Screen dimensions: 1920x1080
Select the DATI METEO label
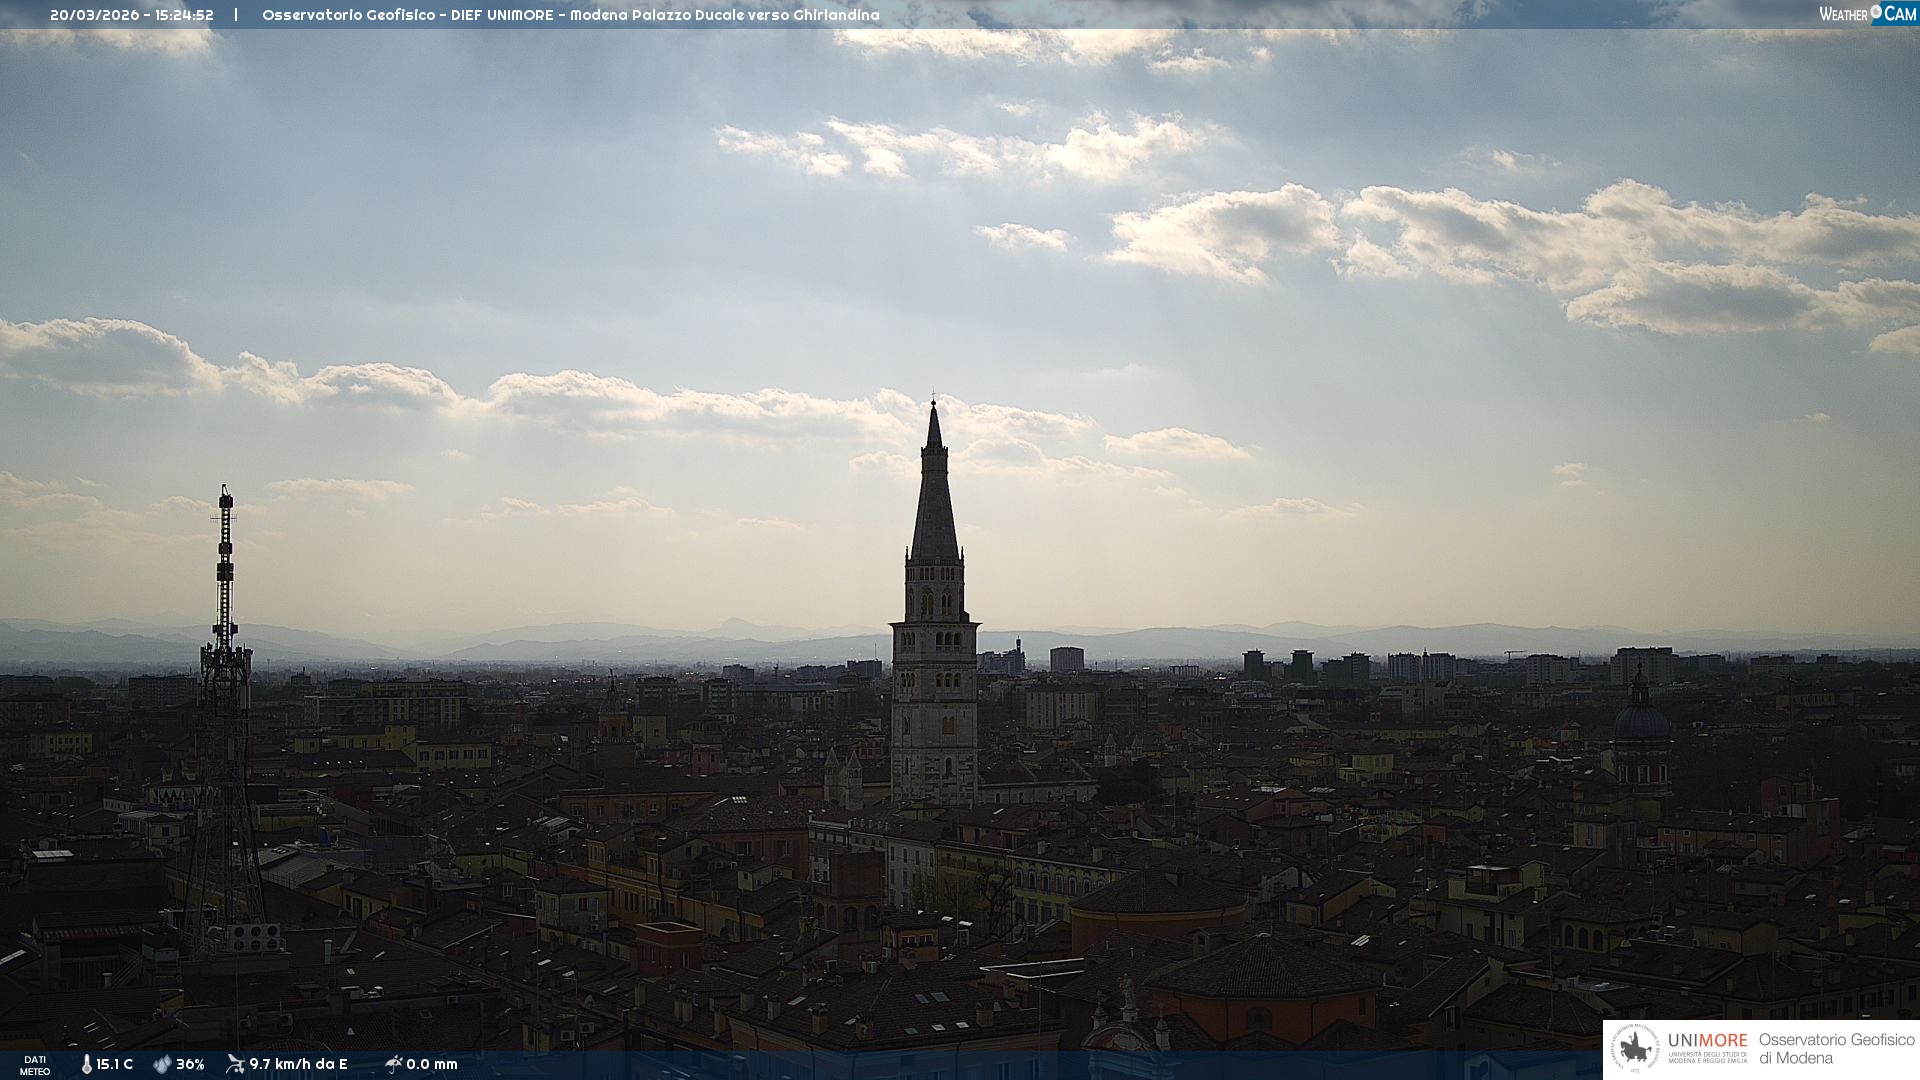pyautogui.click(x=35, y=1065)
